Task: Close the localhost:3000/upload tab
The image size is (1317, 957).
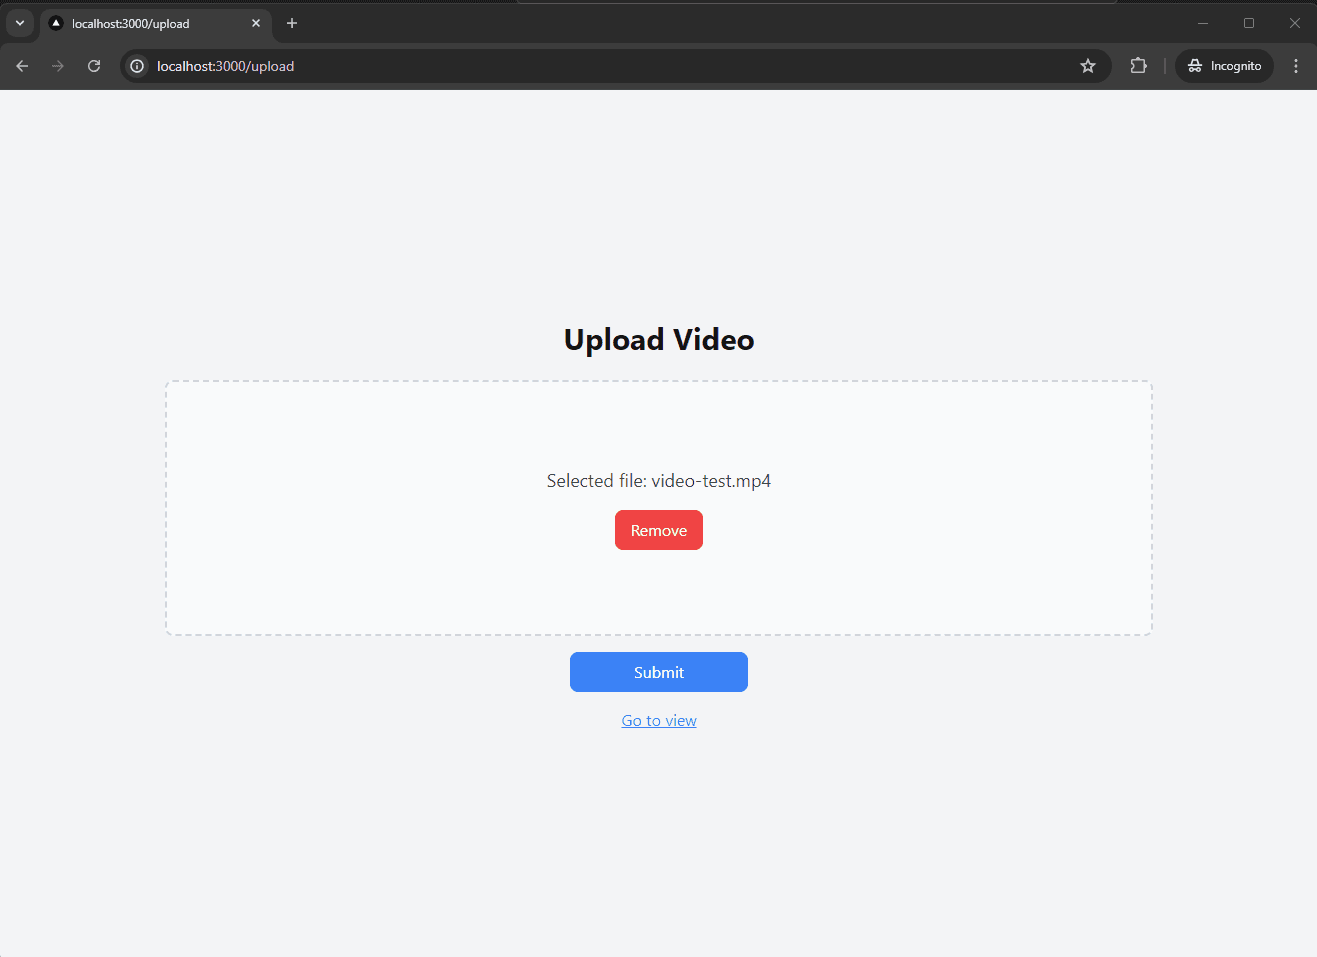Action: click(x=256, y=23)
